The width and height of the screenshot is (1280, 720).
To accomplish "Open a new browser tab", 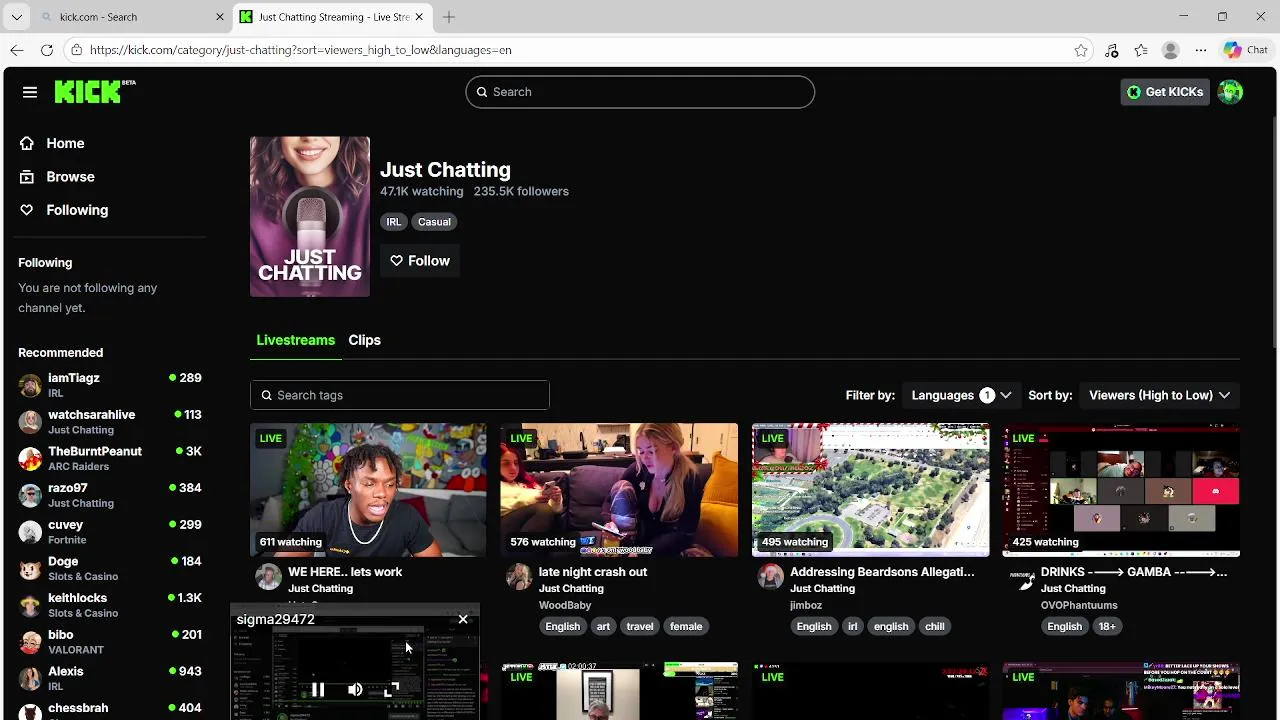I will click(x=449, y=17).
